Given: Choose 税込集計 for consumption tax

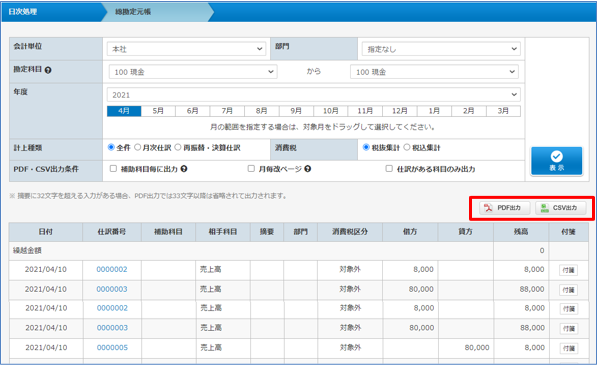Looking at the screenshot, I should [x=407, y=147].
